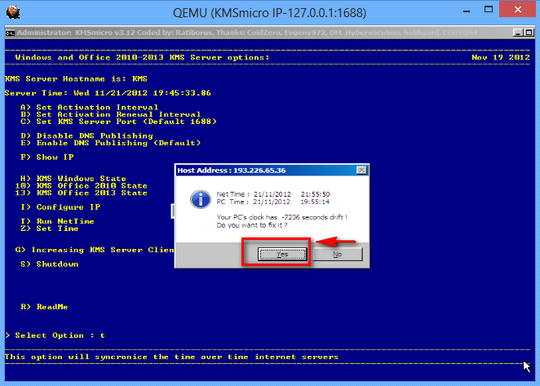
Task: Click the 'Select Option : t' prompt line
Action: coord(55,335)
